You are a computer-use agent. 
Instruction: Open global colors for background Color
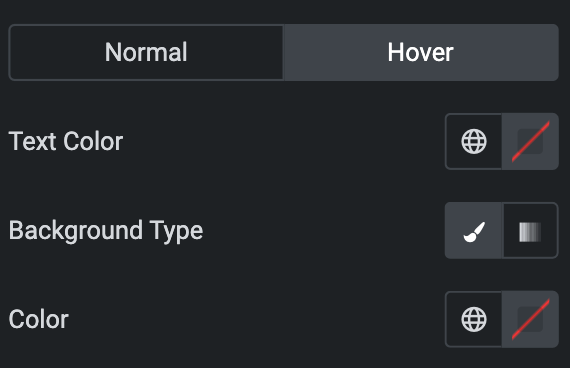point(474,319)
